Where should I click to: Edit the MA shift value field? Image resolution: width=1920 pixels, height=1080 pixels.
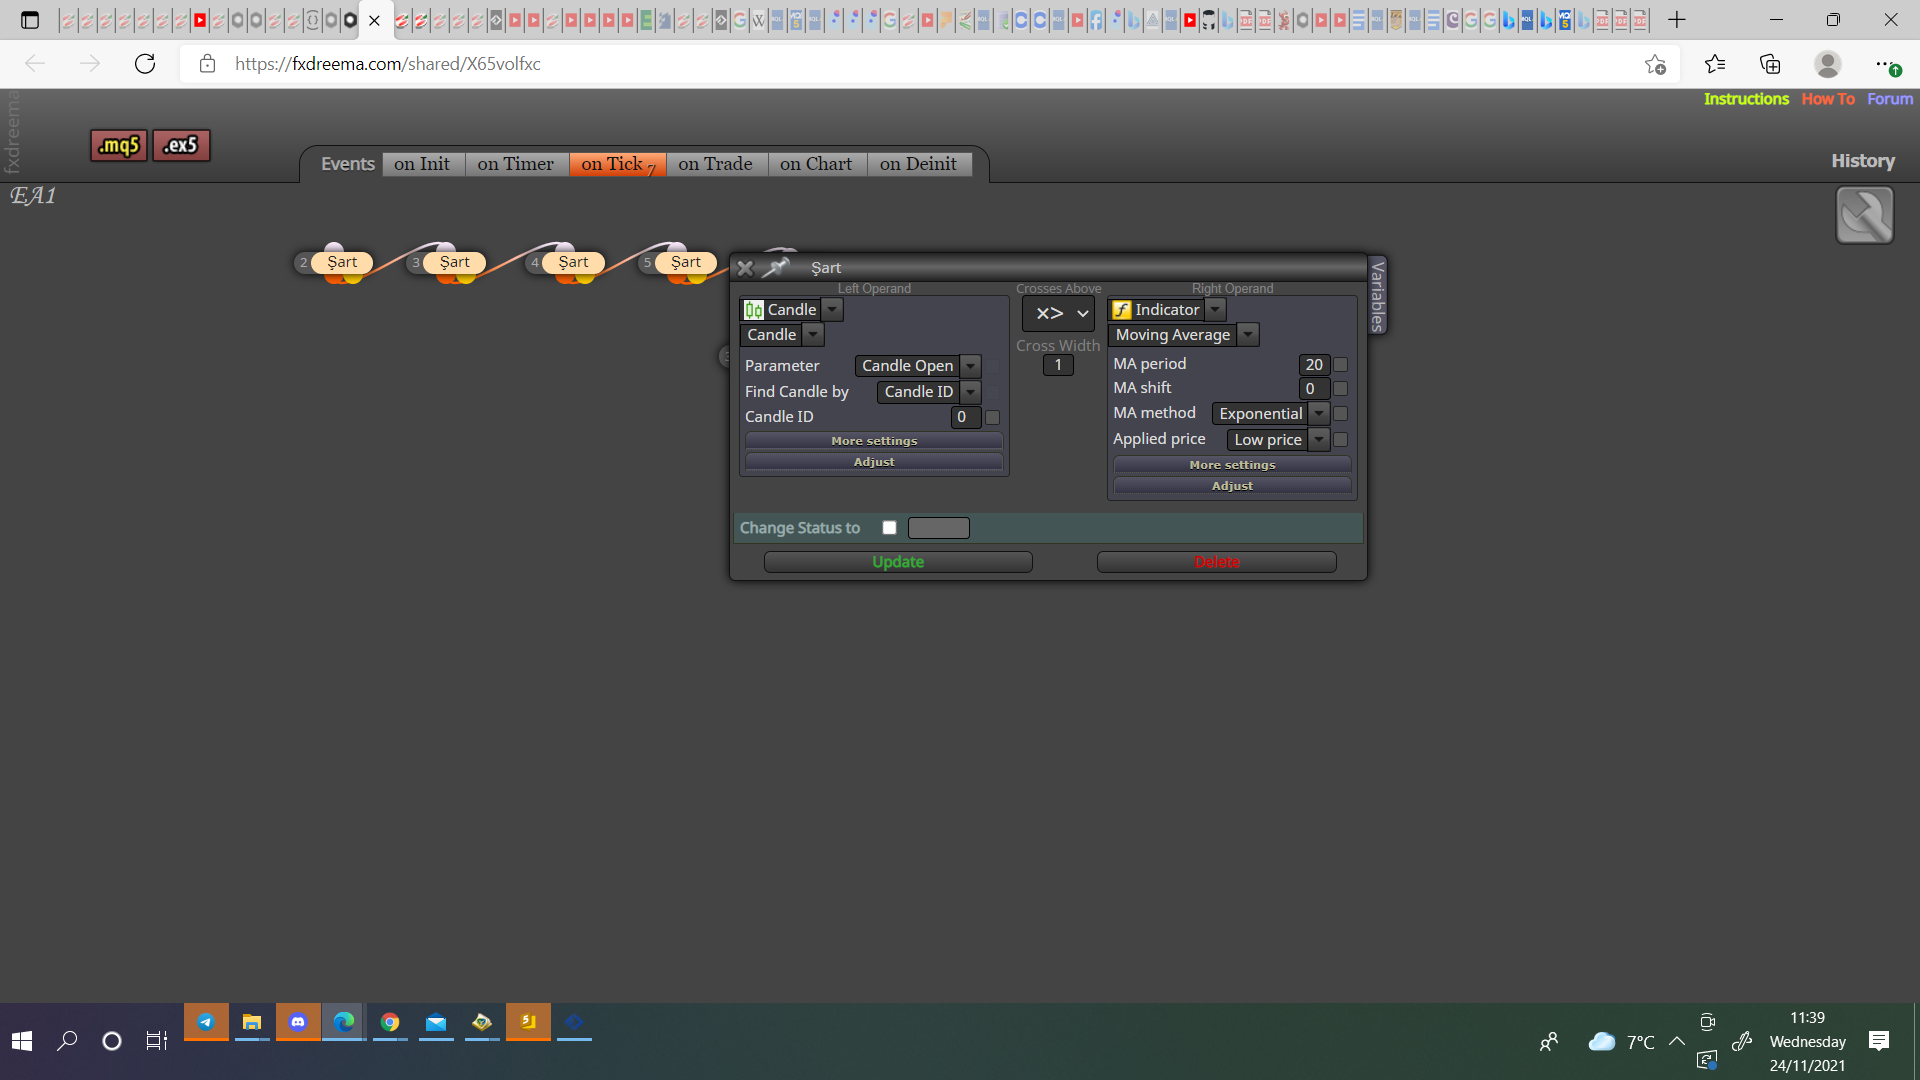pos(1314,389)
